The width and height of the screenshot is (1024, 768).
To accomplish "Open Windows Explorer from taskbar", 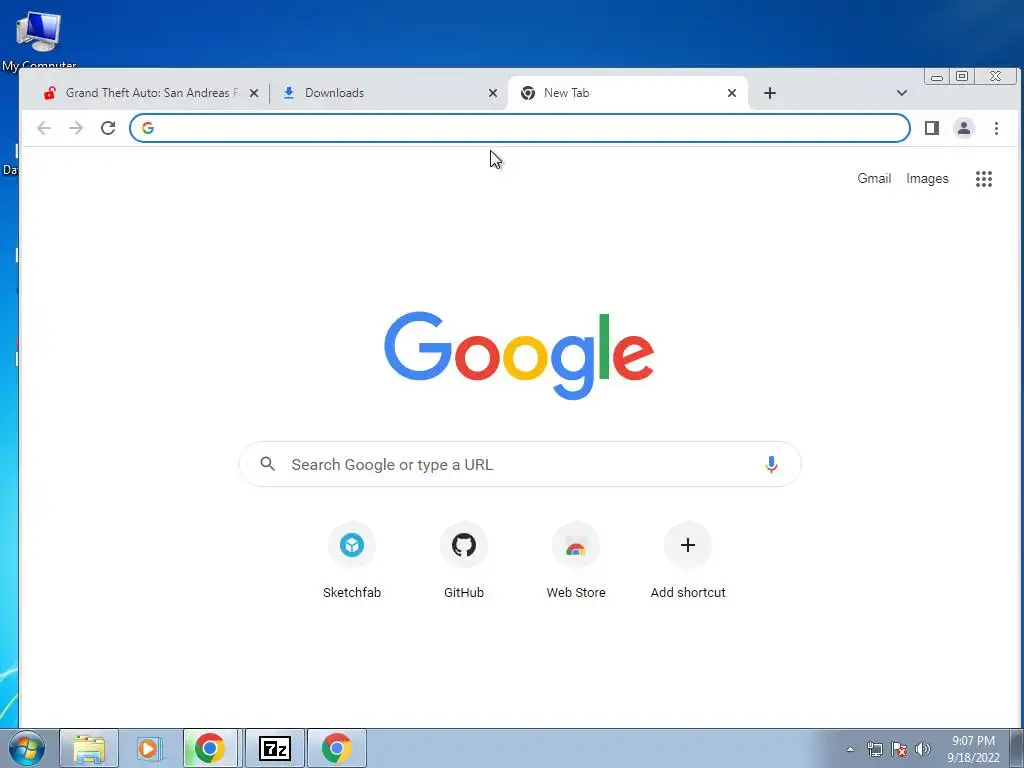I will pos(89,748).
